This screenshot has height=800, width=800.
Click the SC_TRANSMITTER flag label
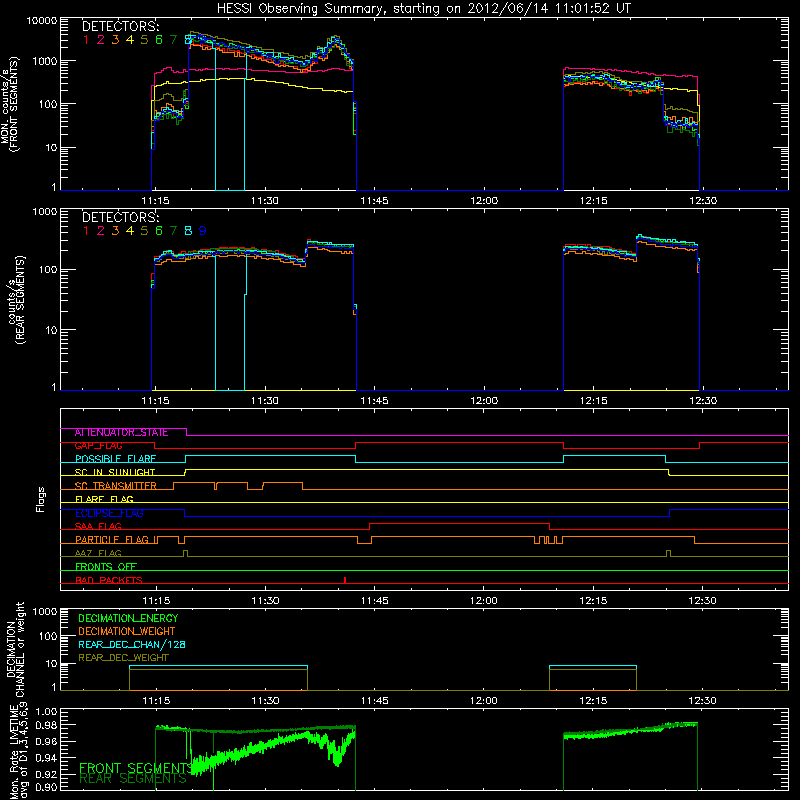(x=115, y=486)
